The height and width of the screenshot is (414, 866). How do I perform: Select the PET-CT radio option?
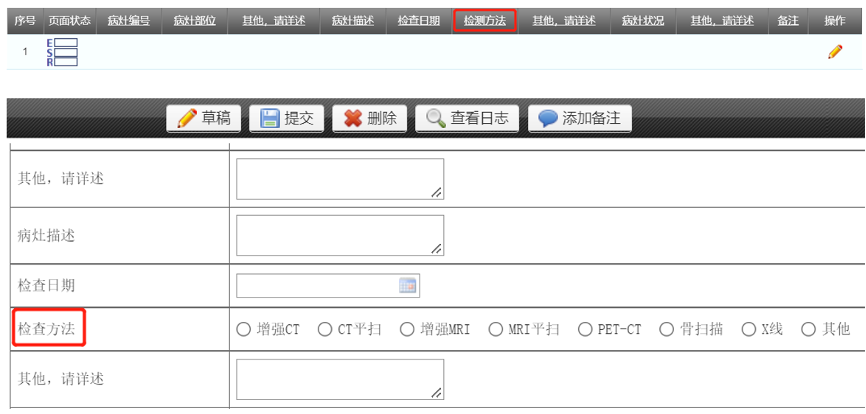point(585,330)
